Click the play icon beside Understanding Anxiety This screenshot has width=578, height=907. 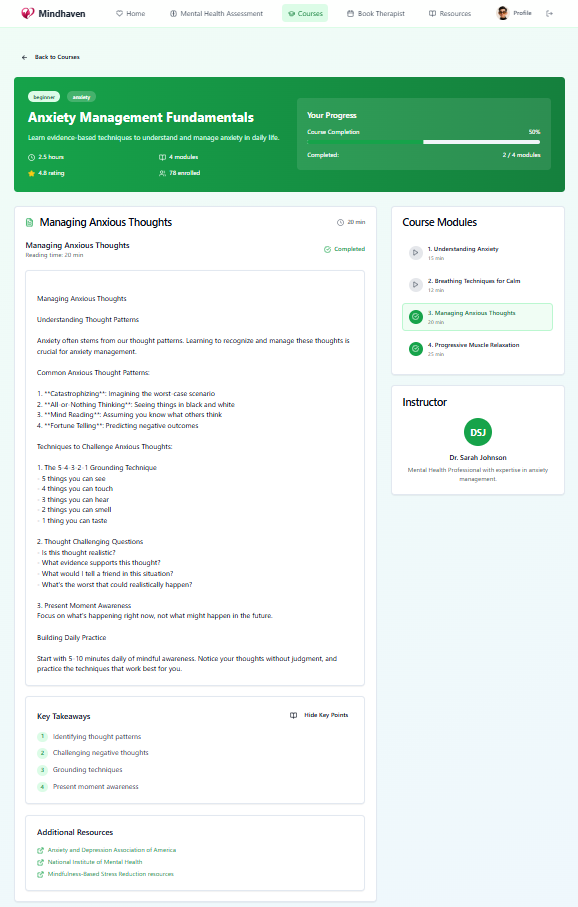click(x=415, y=252)
